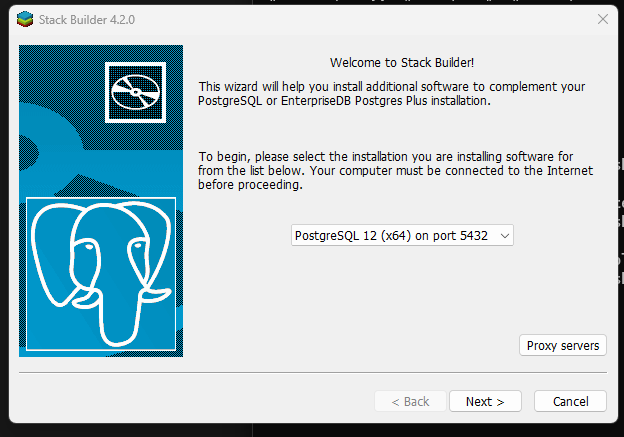The width and height of the screenshot is (624, 437).
Task: Click the 'Stack Builder 4.2.0' title text
Action: click(87, 20)
